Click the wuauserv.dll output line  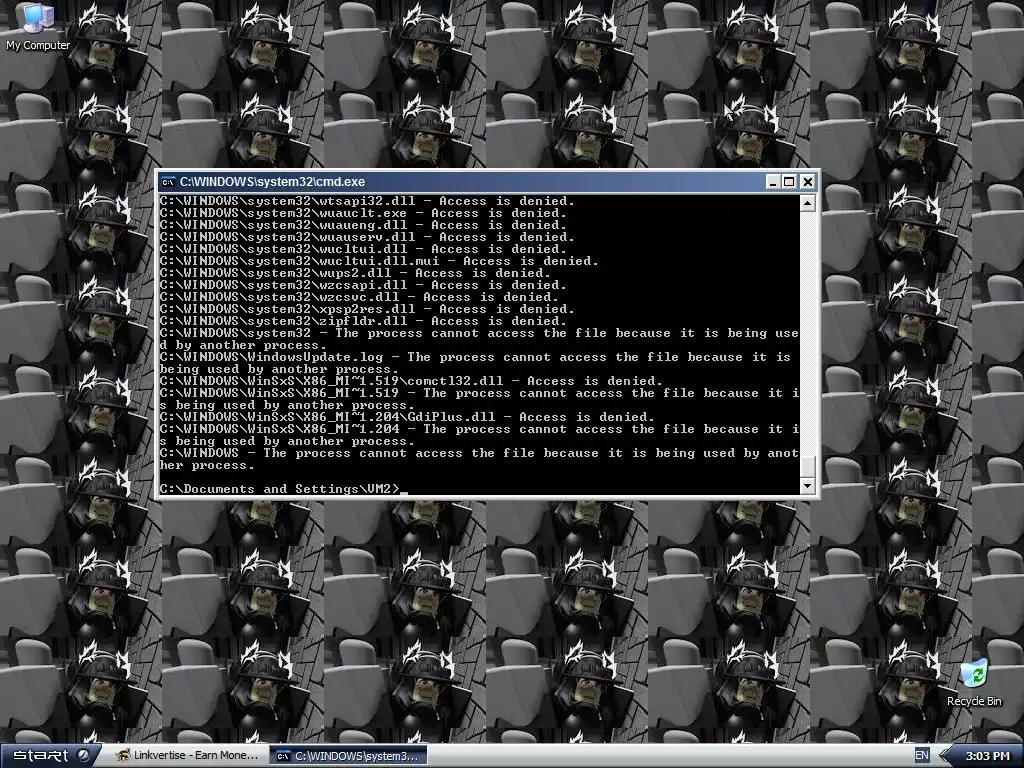367,236
